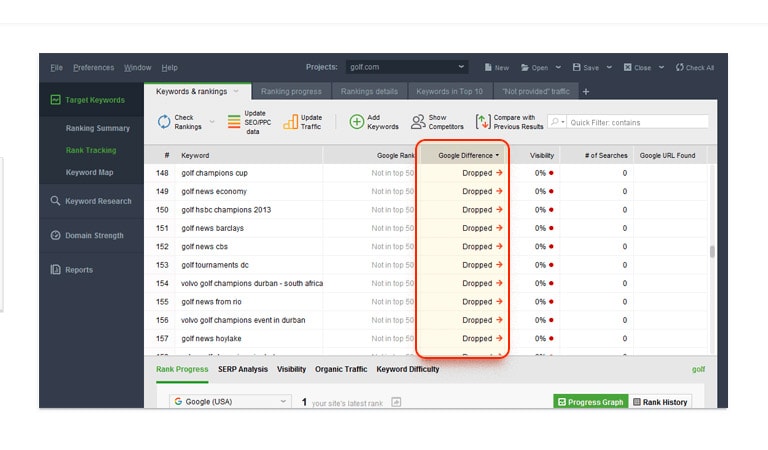
Task: Open the Target Keywords sidebar module
Action: 92,100
